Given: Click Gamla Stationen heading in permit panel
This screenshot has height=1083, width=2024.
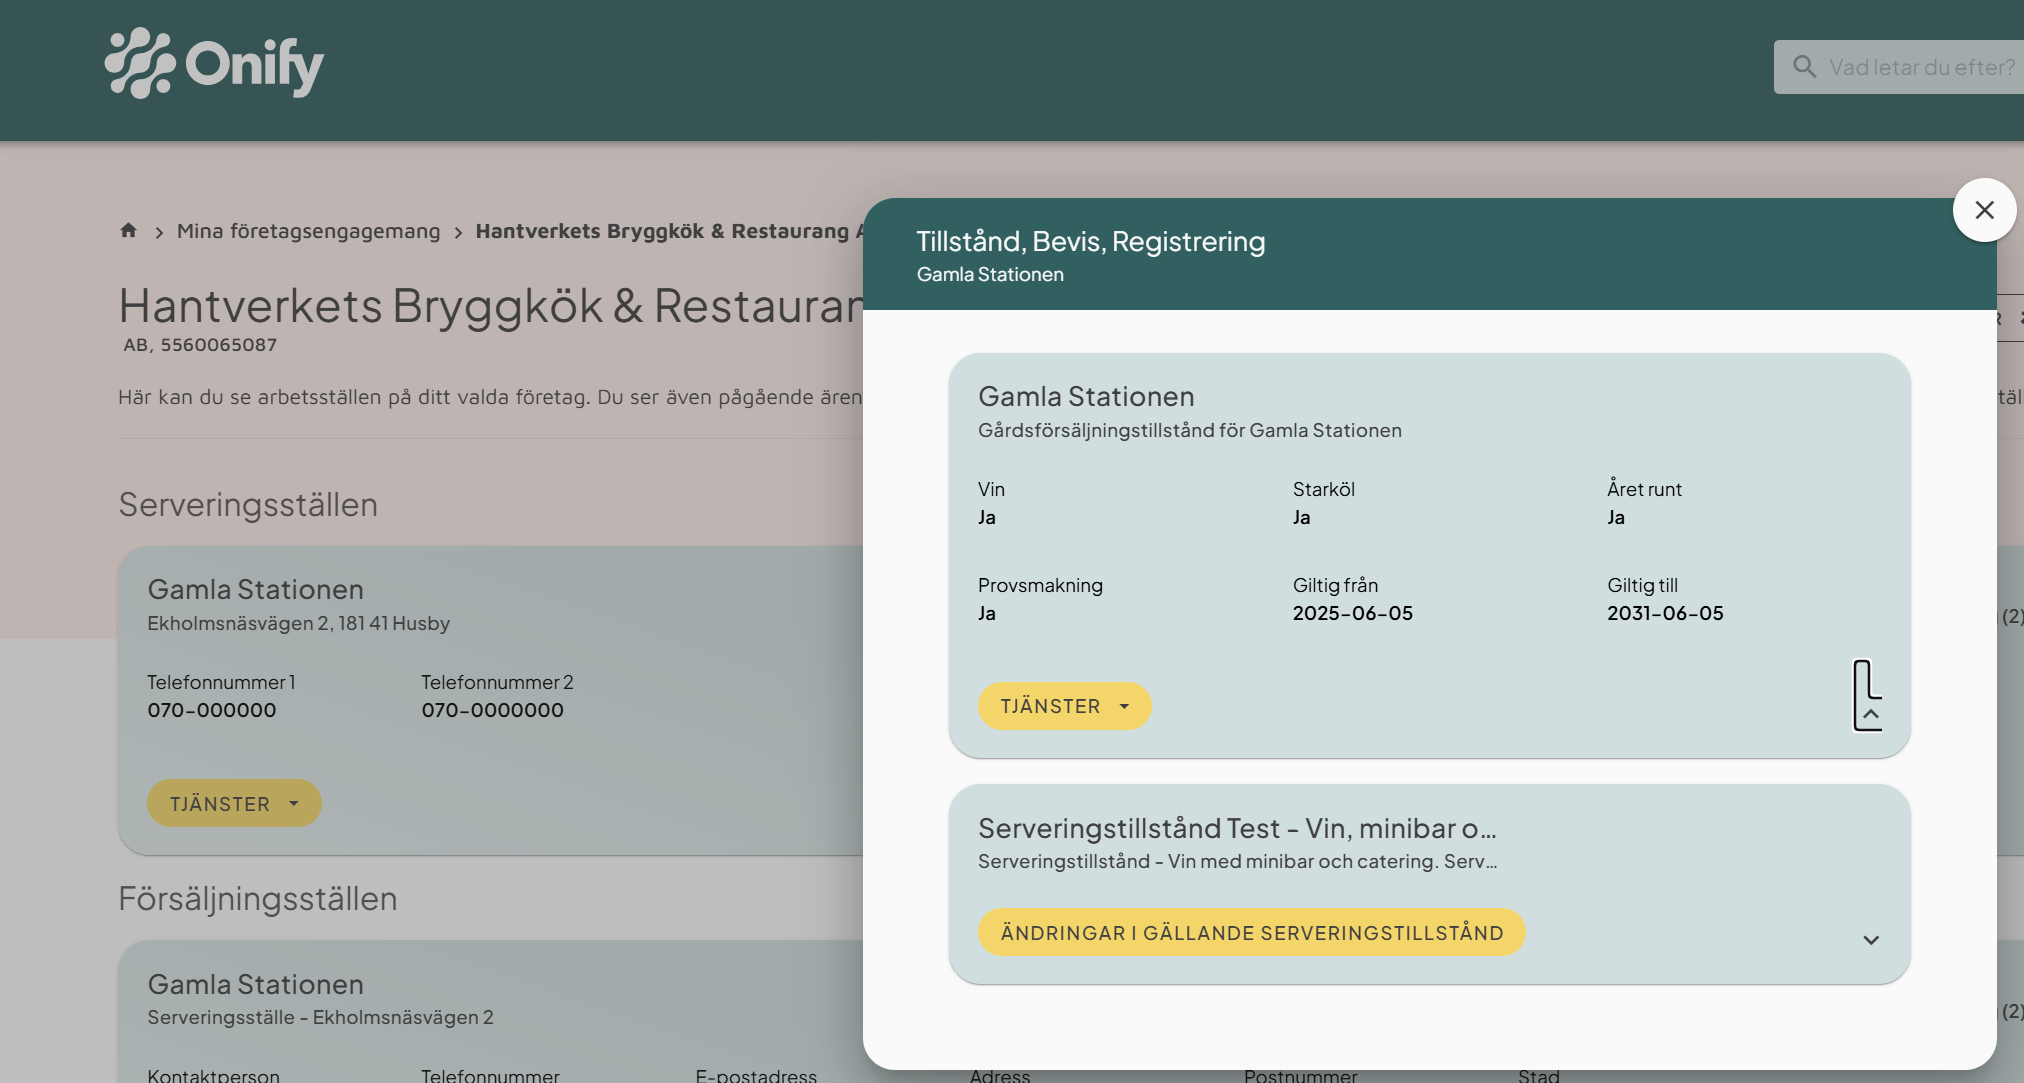Looking at the screenshot, I should pos(1086,397).
